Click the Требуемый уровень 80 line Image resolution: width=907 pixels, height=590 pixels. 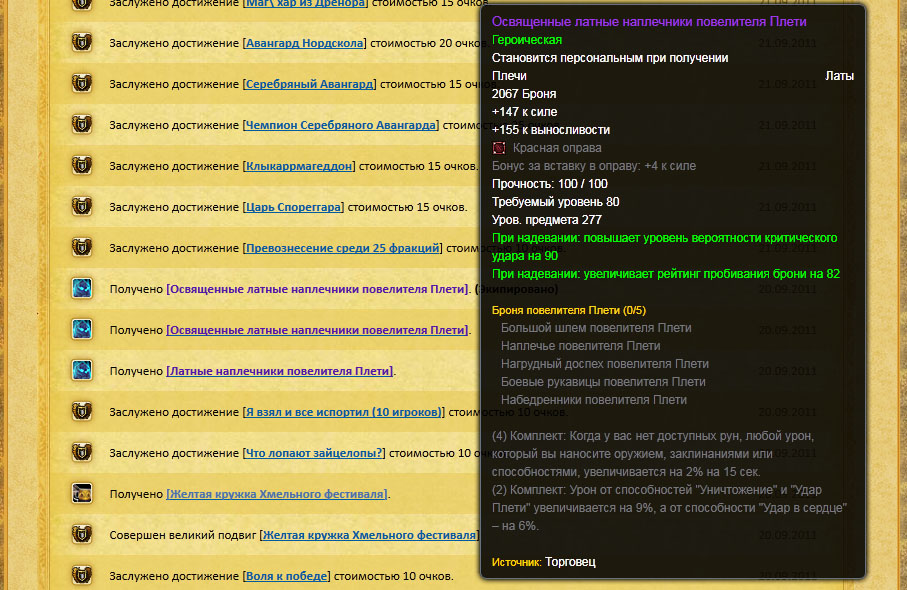click(x=555, y=202)
